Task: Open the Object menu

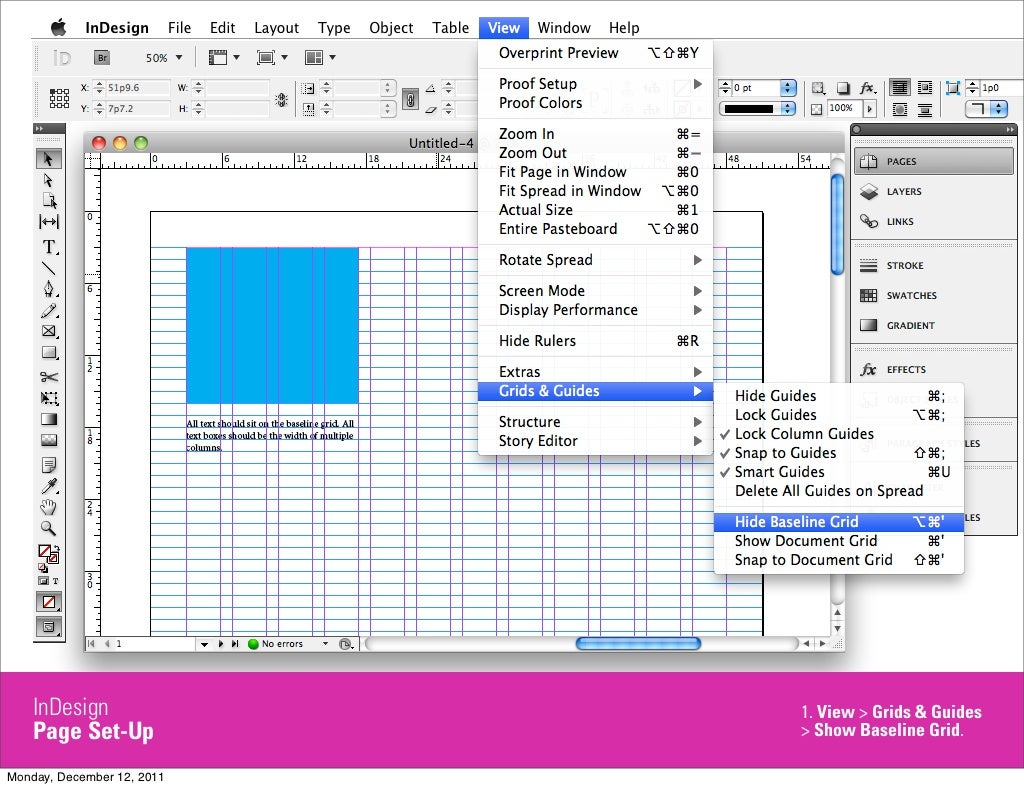Action: pos(391,27)
